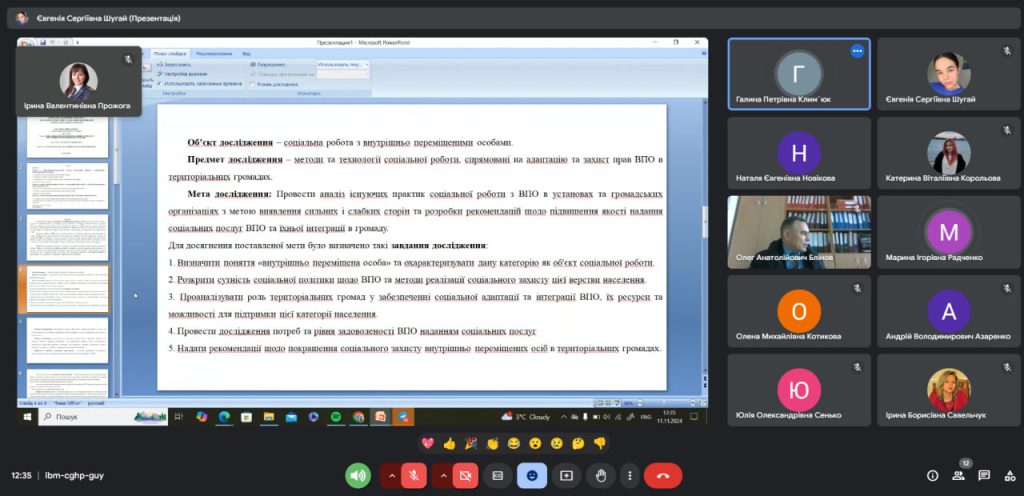Select Олег Анатолійович Блінов video tile
1024x496 pixels.
798,232
